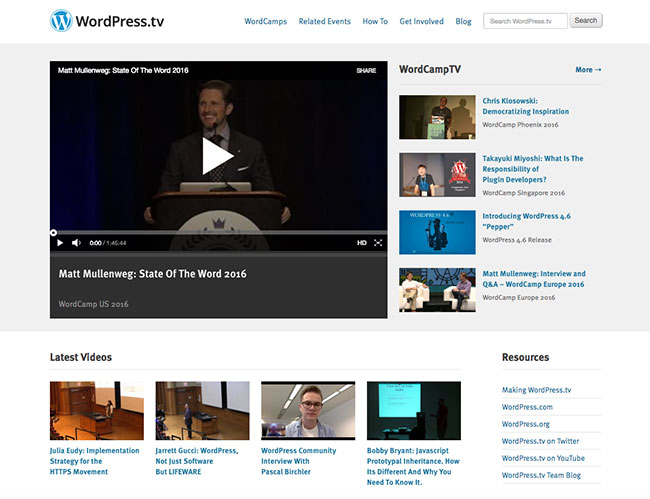
Task: Open Julia Eudy video thumbnail
Action: 97,411
